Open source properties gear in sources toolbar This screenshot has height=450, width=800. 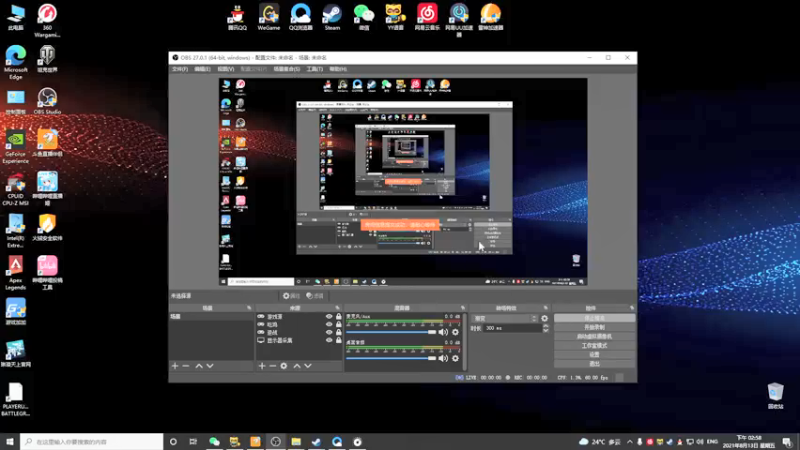click(x=284, y=366)
